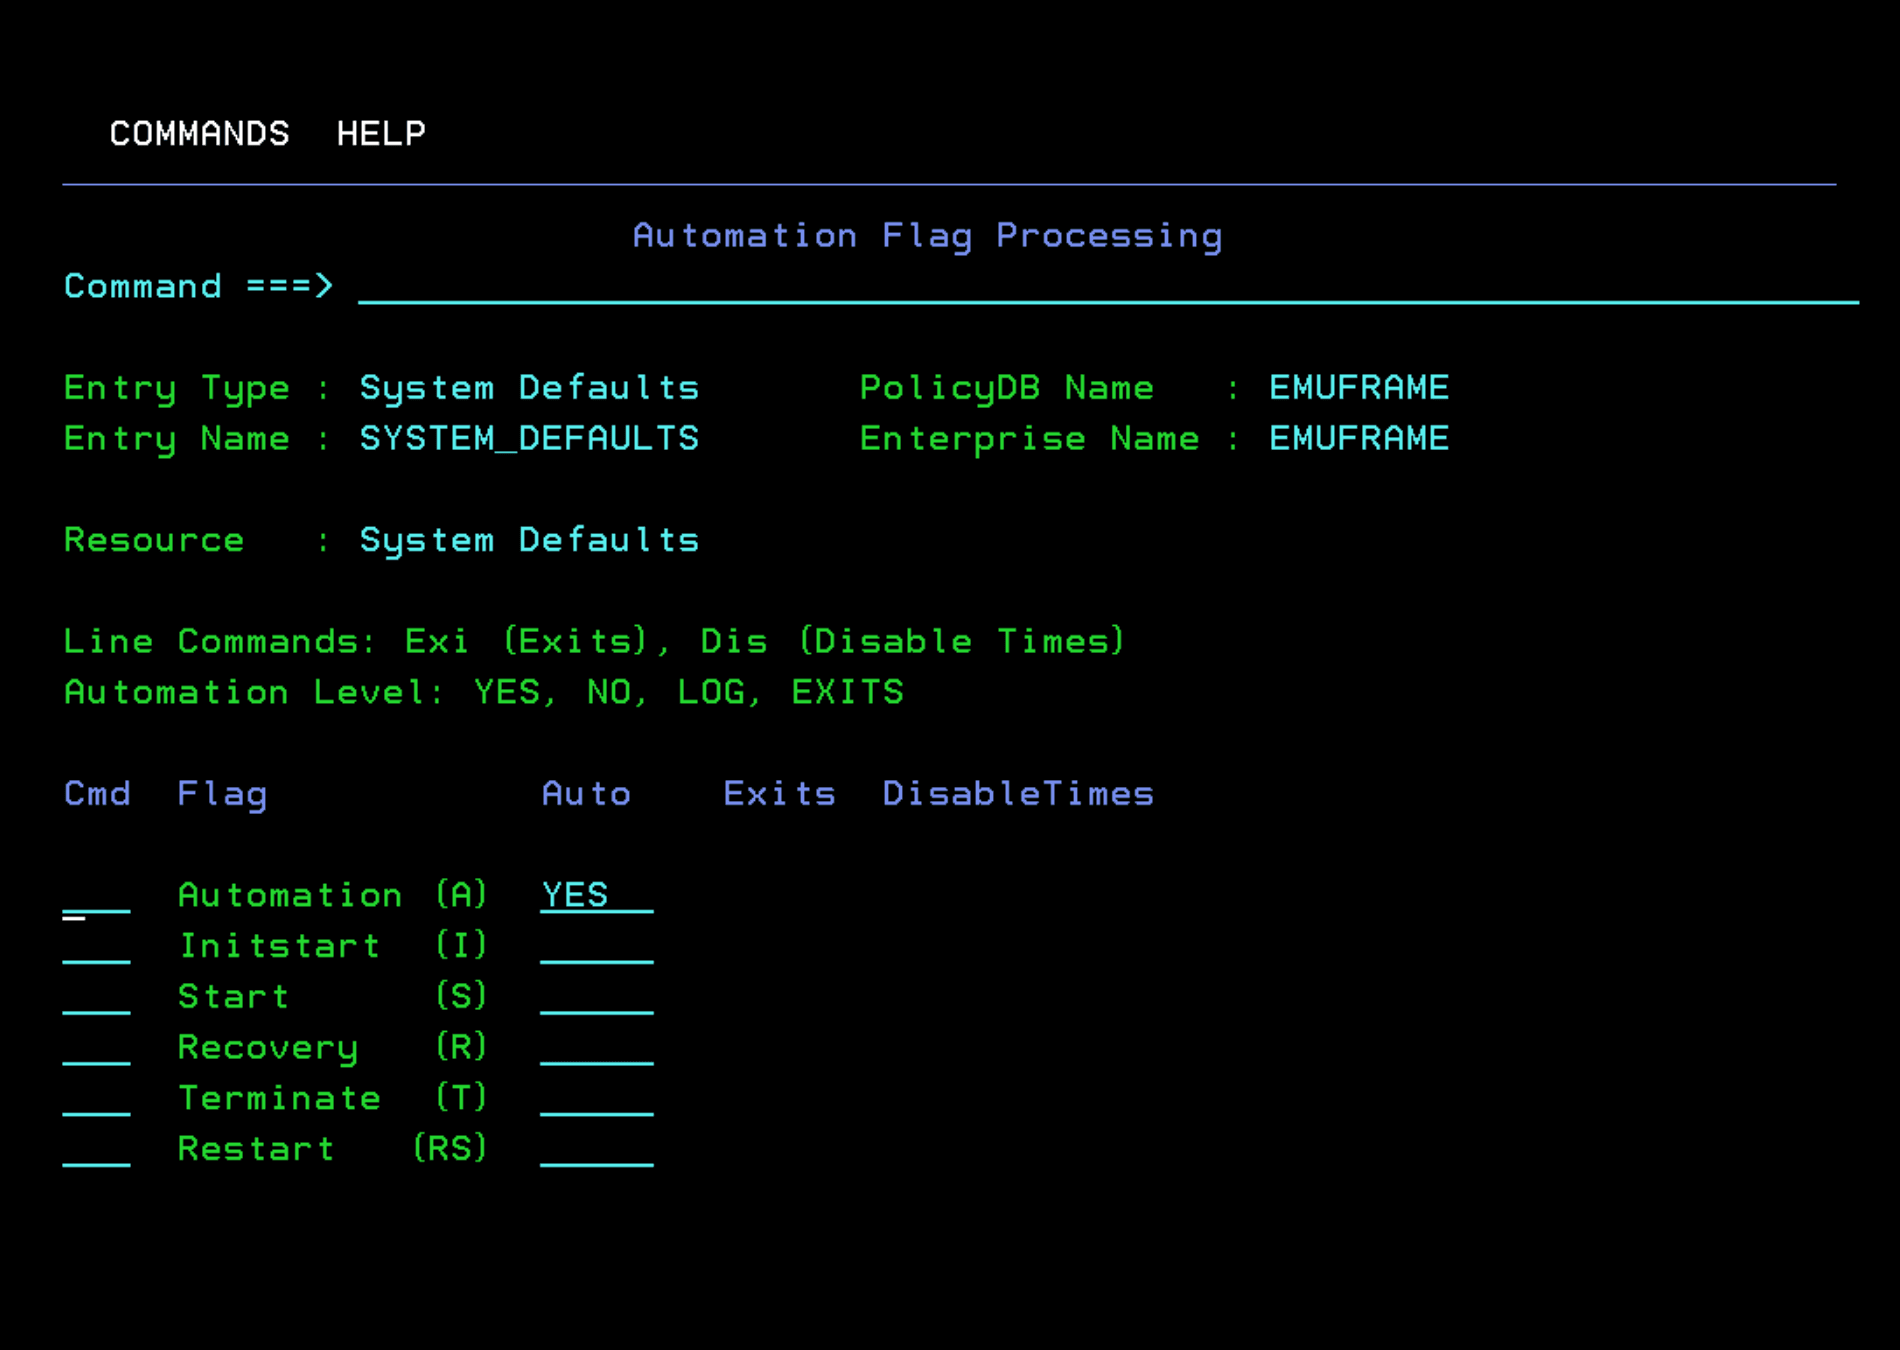Click the Cmd field beside Restart (RS)

pos(97,1158)
